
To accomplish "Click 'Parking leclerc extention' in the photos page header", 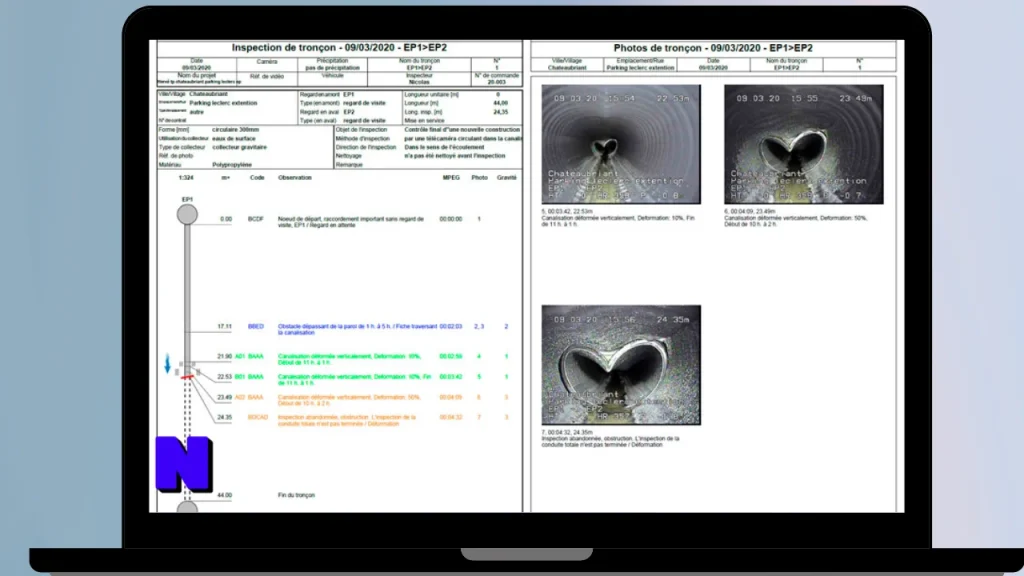I will pos(640,68).
